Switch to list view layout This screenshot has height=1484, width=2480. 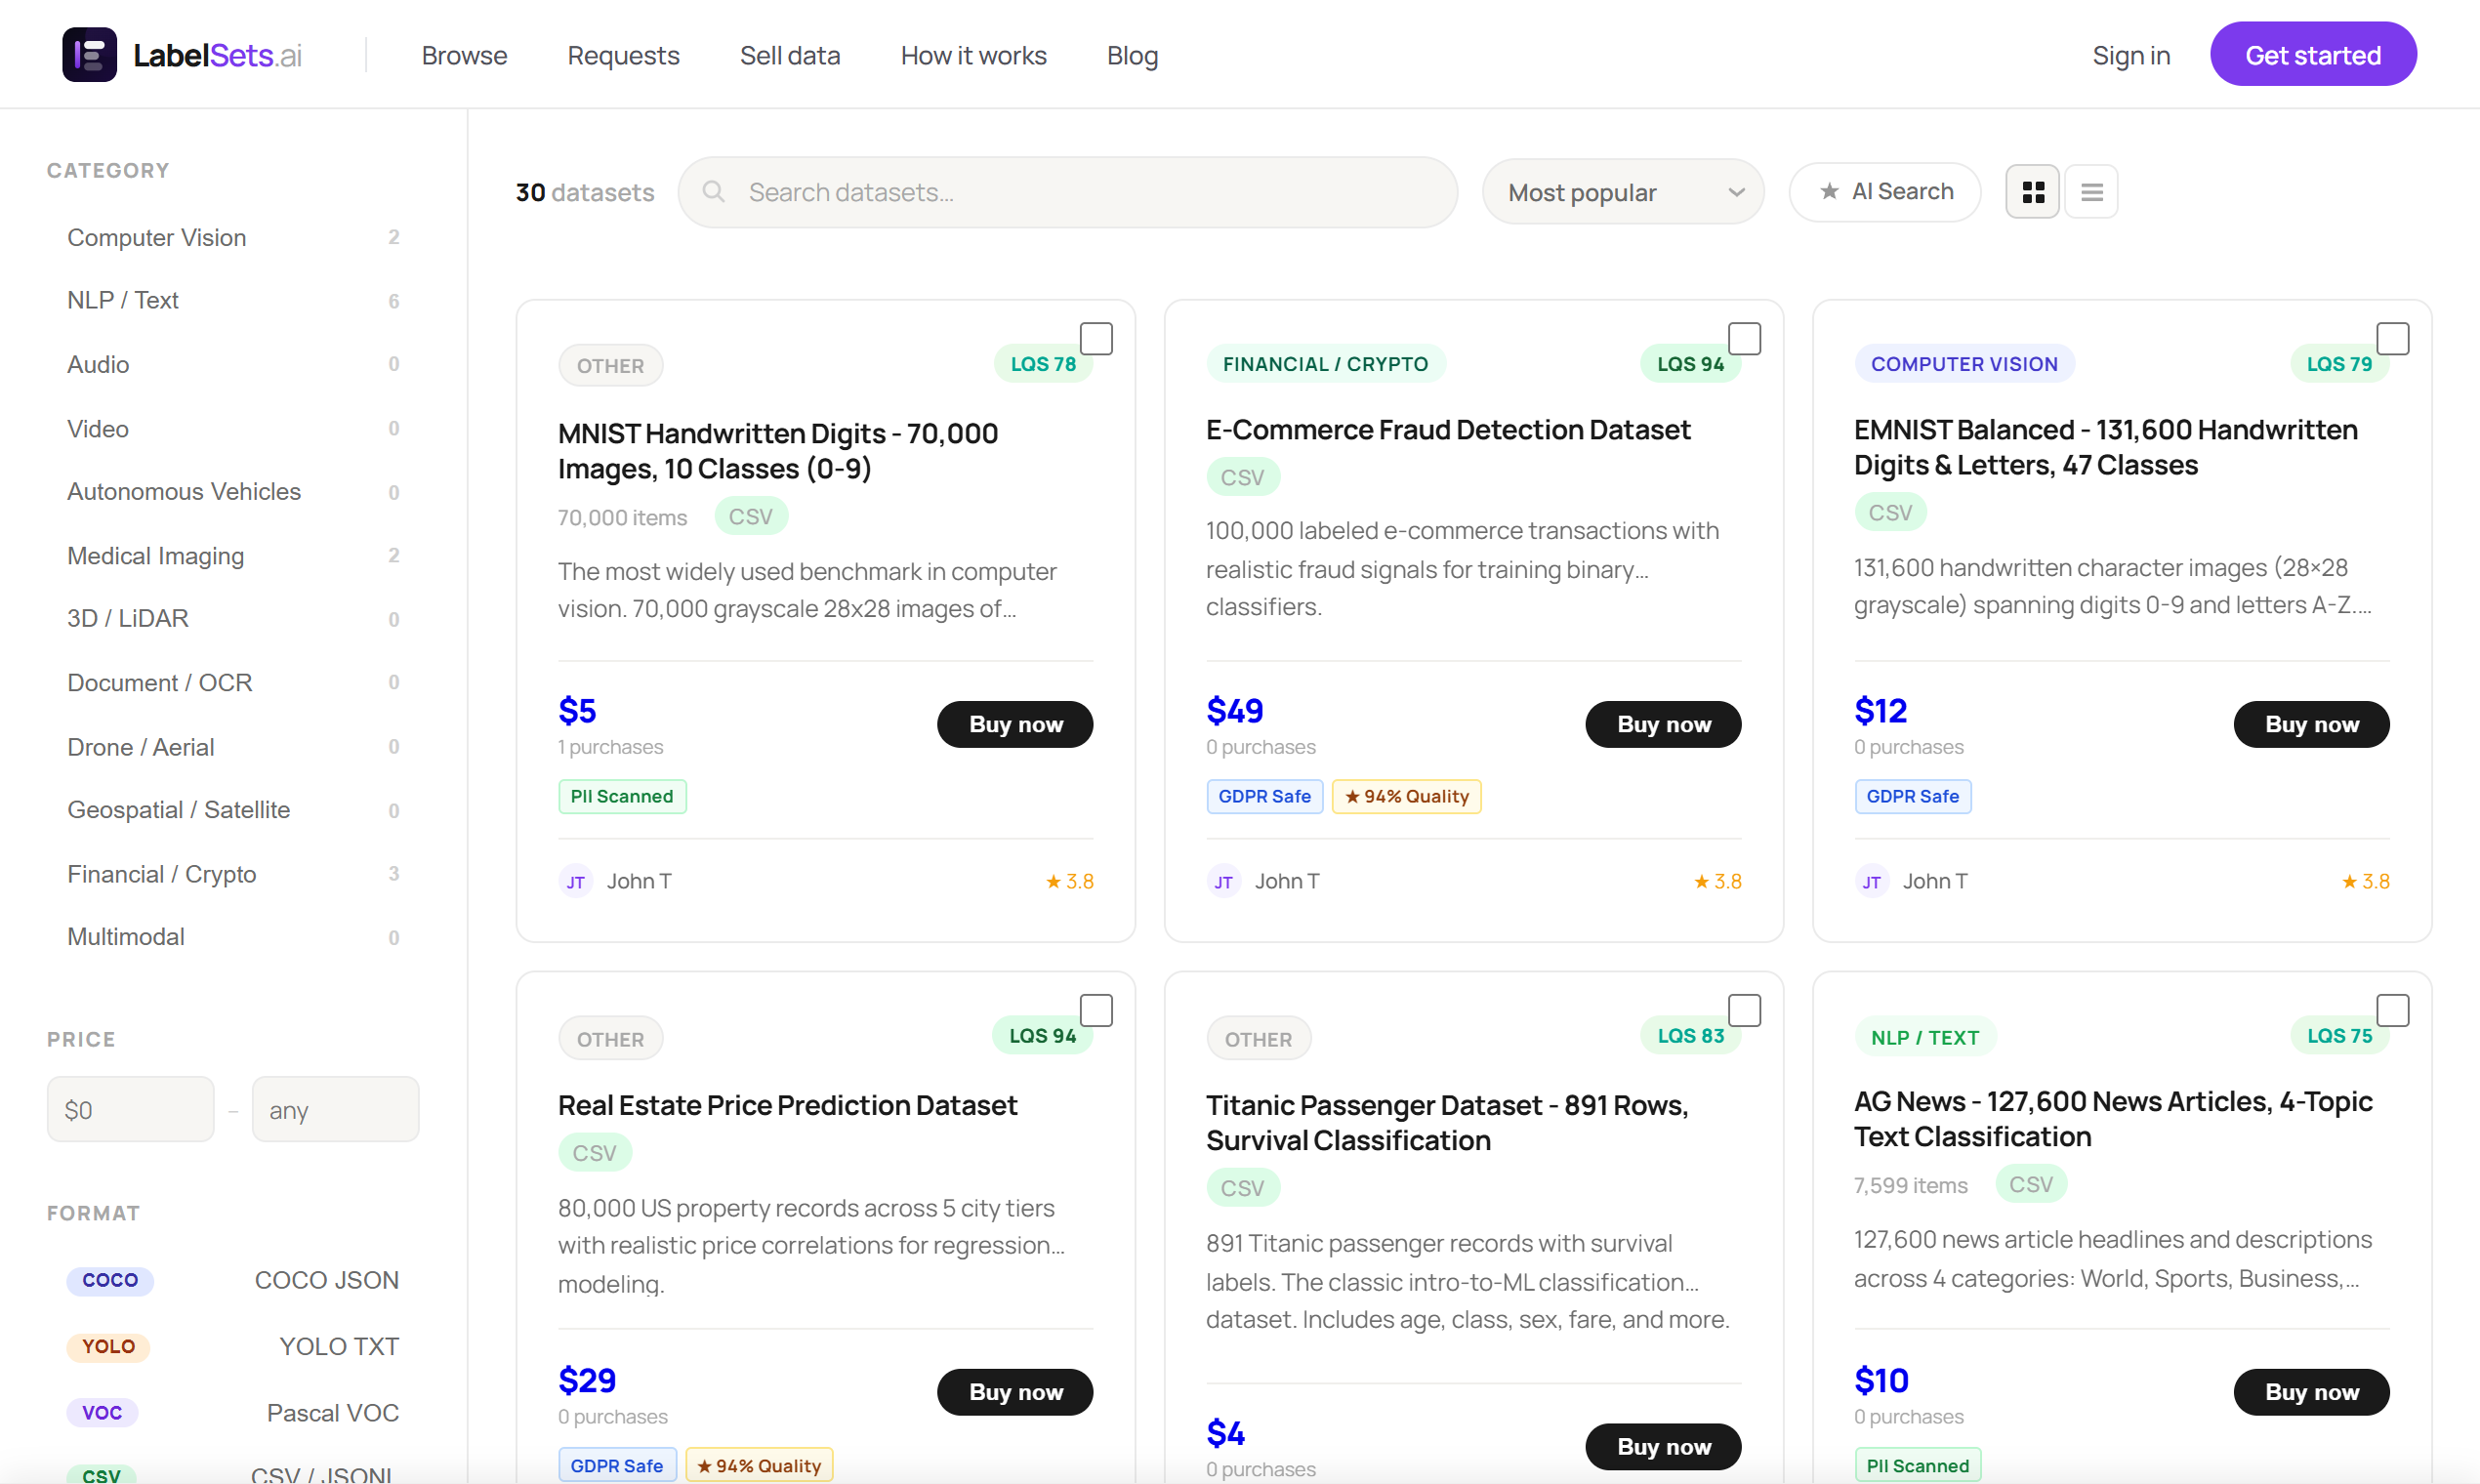pyautogui.click(x=2091, y=192)
